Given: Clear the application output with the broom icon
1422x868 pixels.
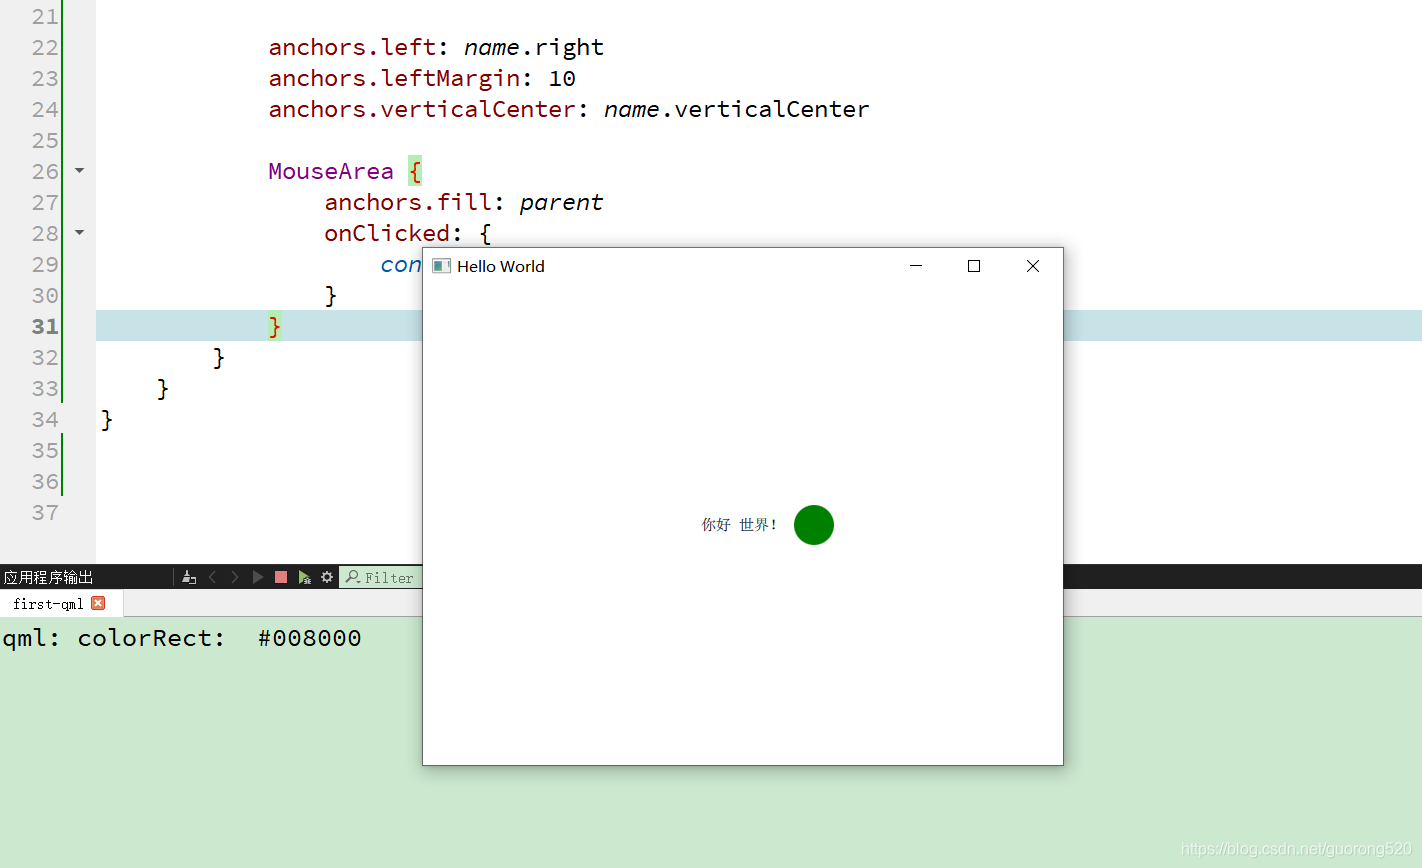Looking at the screenshot, I should click(189, 577).
